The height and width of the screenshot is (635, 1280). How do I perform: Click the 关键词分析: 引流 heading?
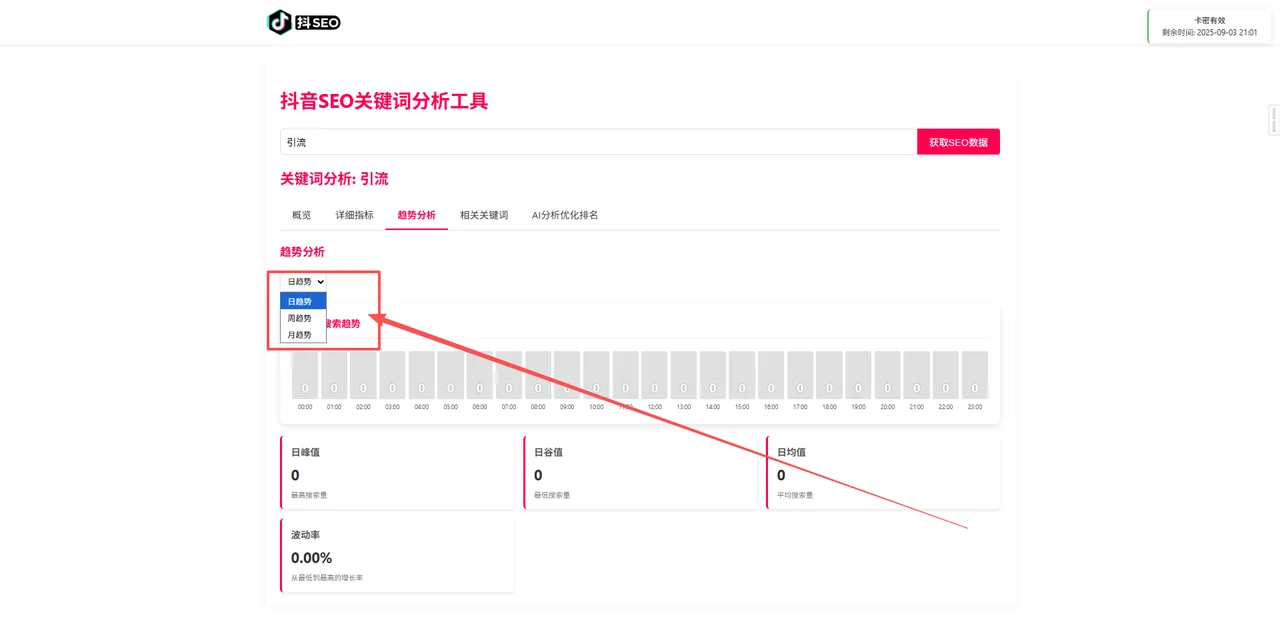point(334,179)
